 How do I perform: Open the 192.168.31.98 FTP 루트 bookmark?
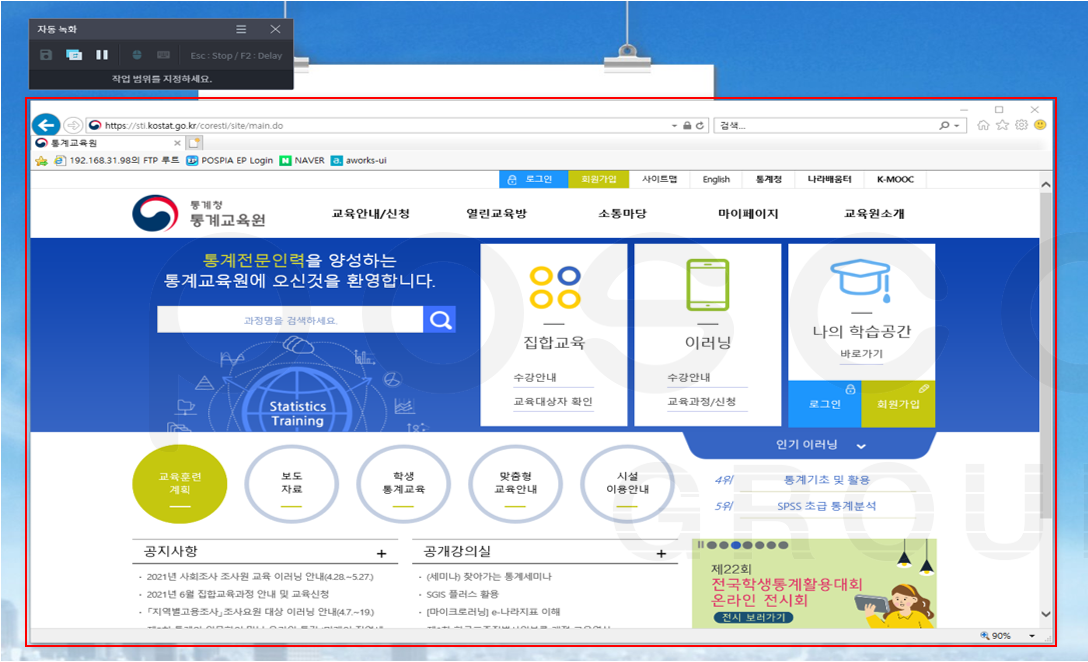[117, 160]
